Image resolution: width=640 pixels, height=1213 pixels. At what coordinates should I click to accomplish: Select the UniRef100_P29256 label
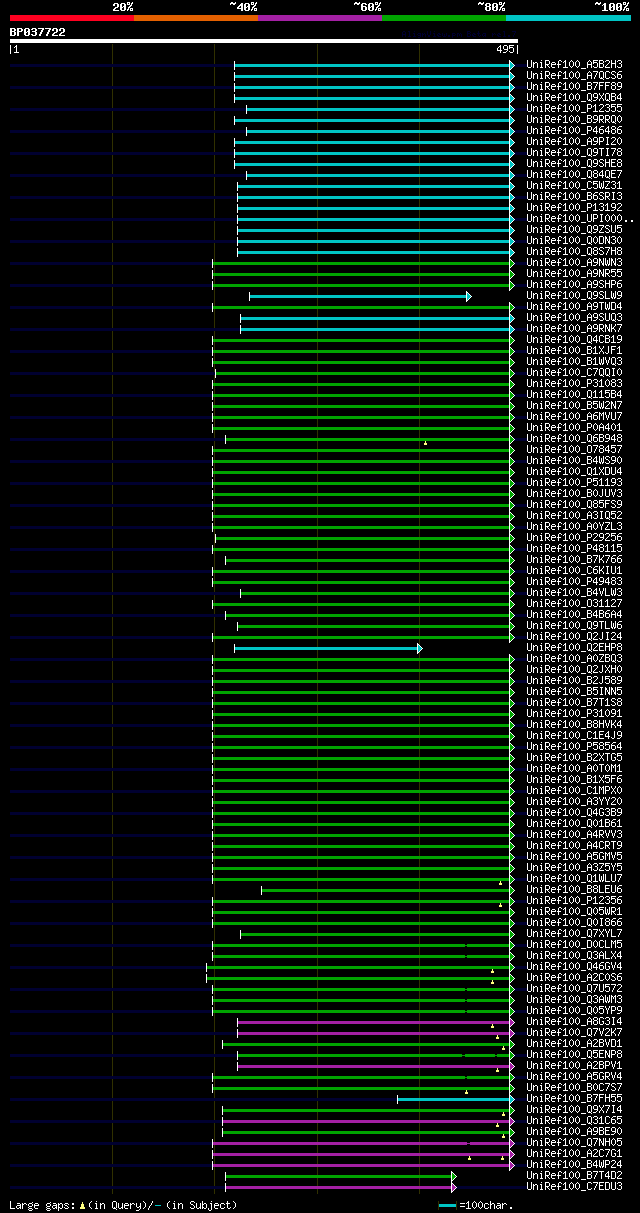[574, 537]
